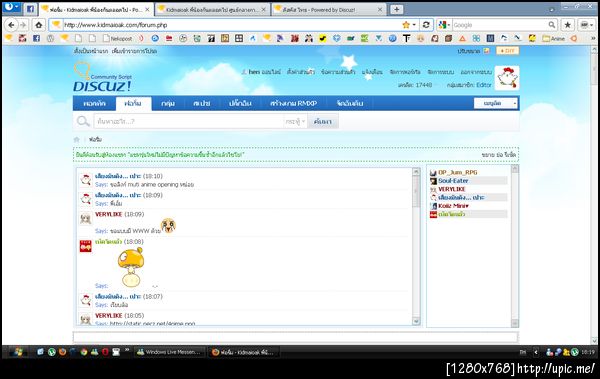Open the Facebook bookmark in bookmarks bar
The width and height of the screenshot is (600, 379).
[36, 38]
